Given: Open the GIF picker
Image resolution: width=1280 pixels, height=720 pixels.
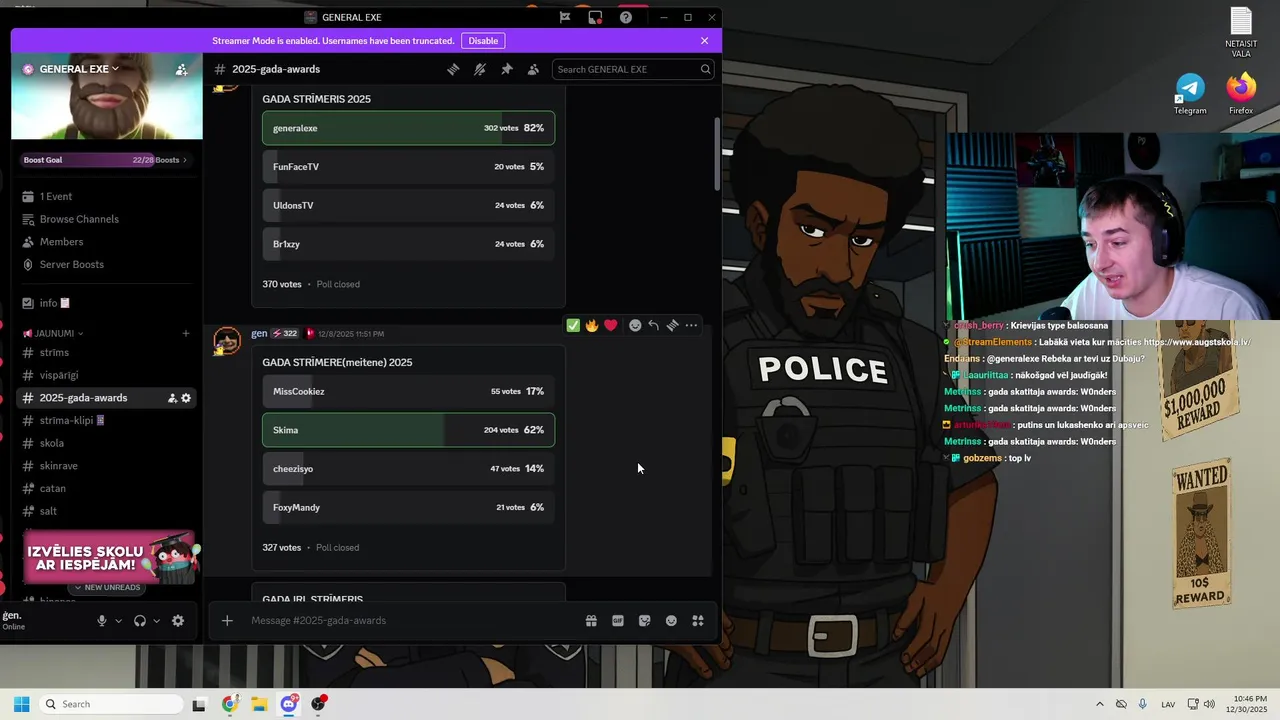Looking at the screenshot, I should 618,620.
